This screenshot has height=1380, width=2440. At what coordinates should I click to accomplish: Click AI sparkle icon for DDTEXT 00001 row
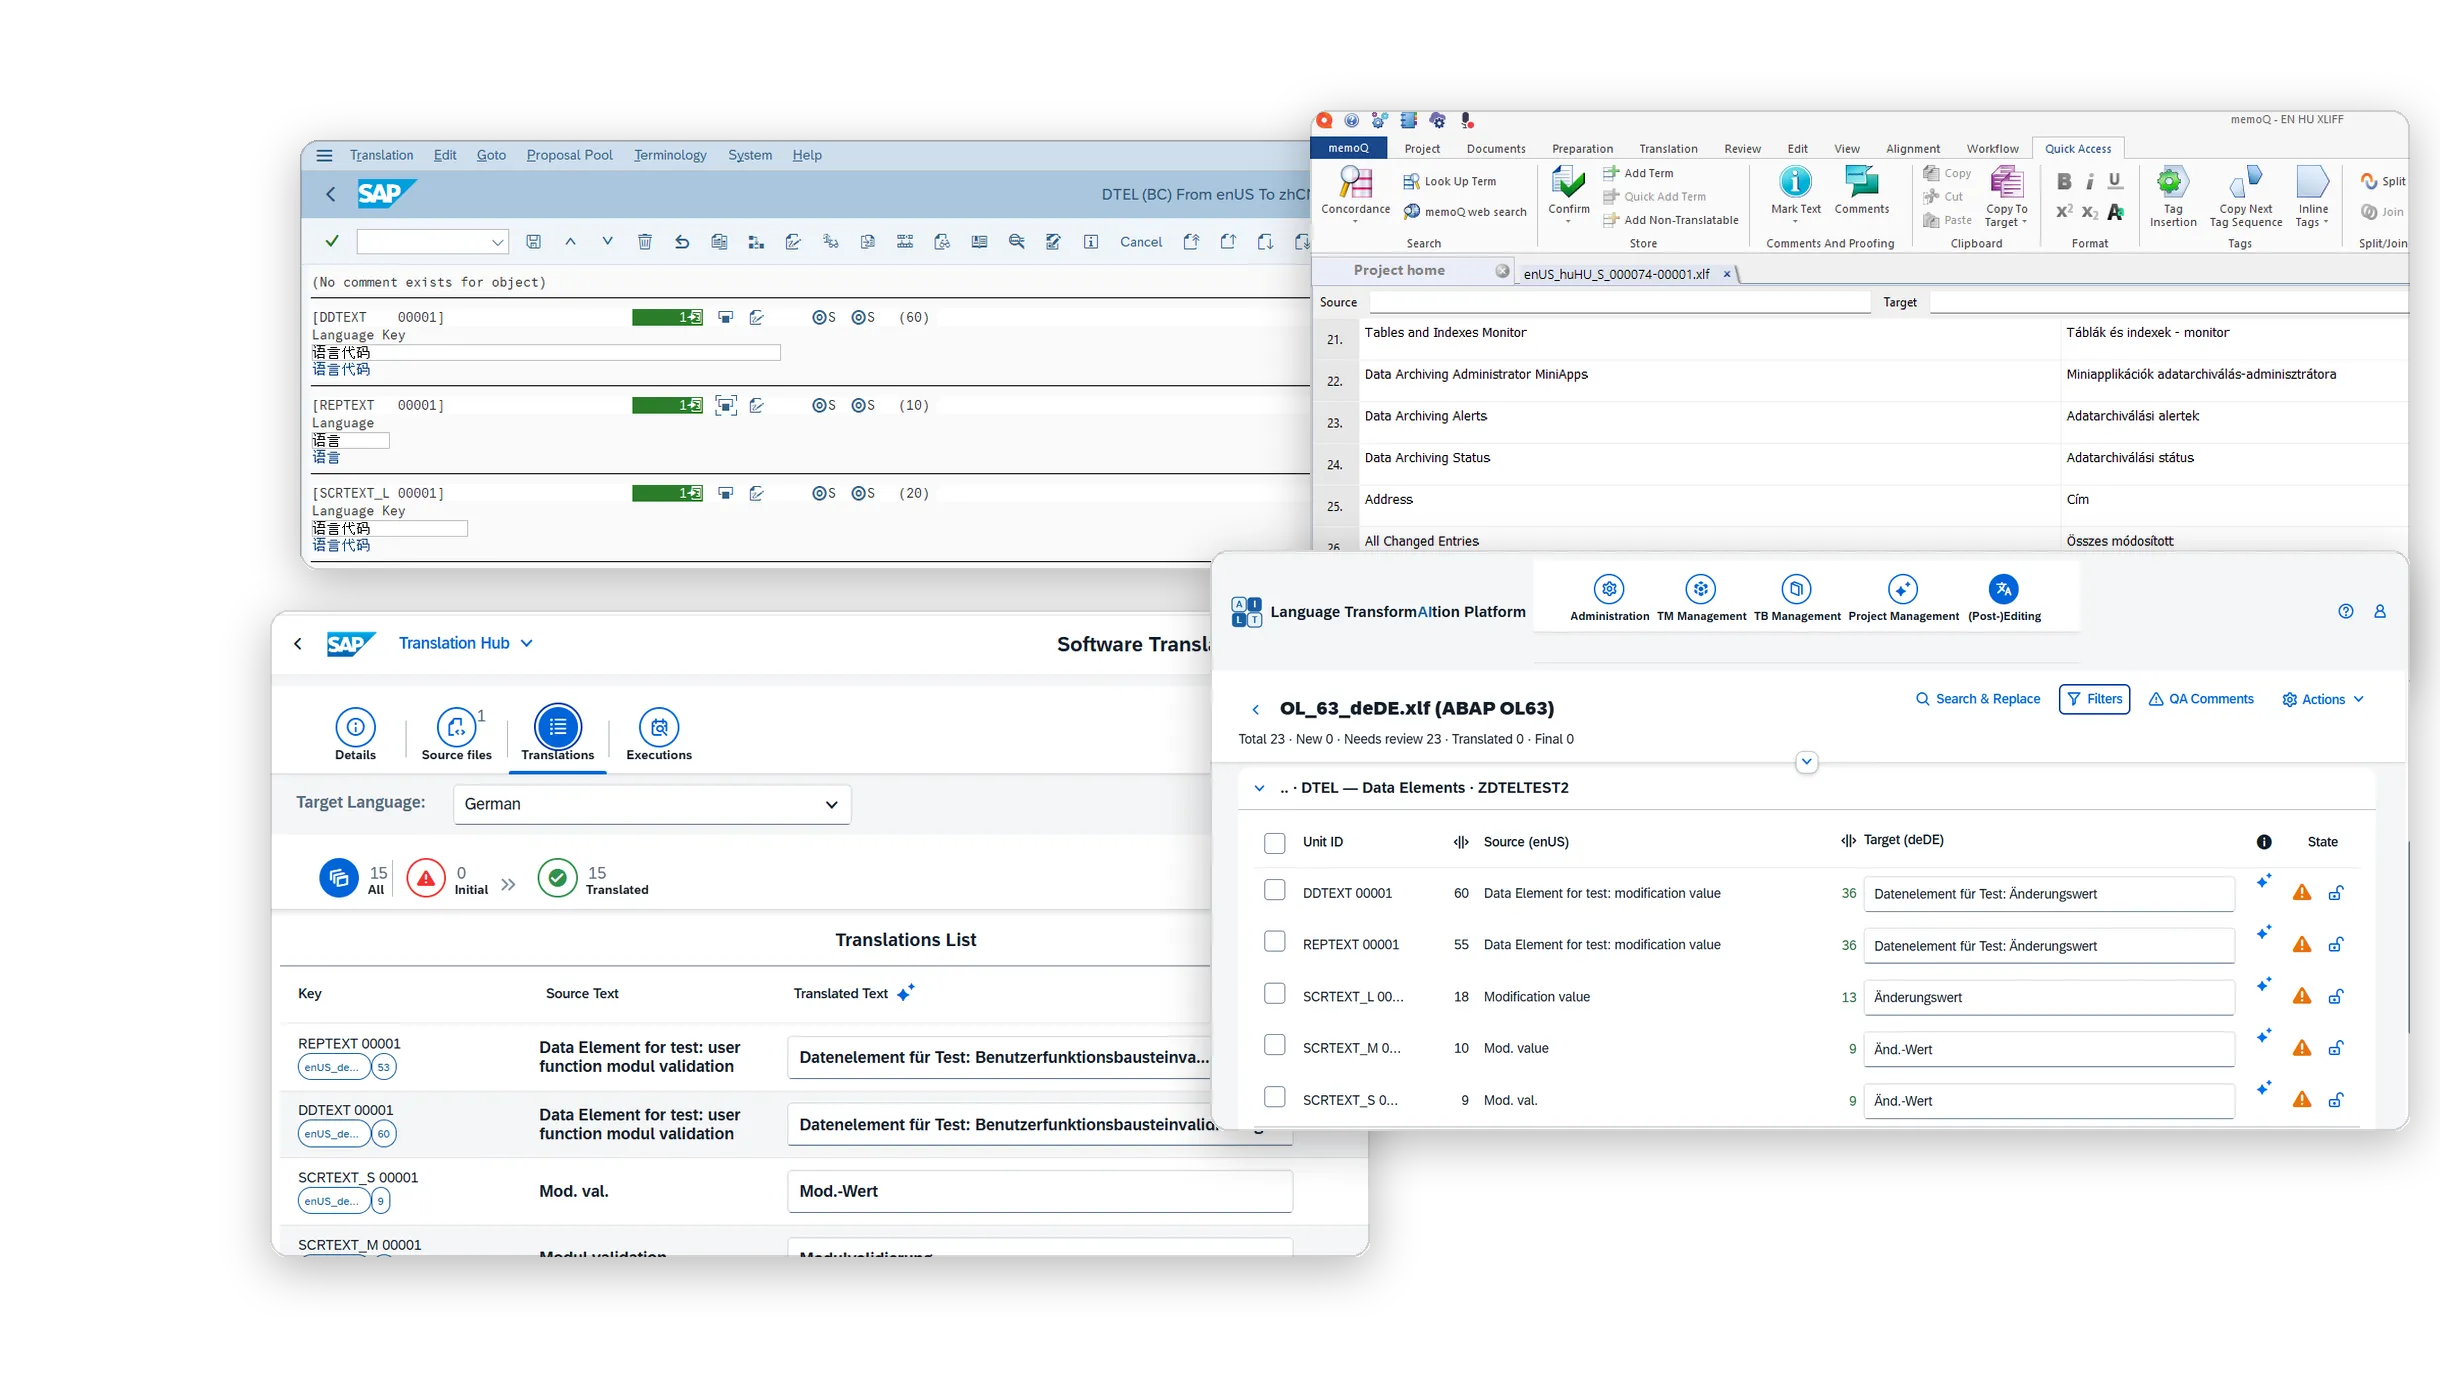point(2264,881)
